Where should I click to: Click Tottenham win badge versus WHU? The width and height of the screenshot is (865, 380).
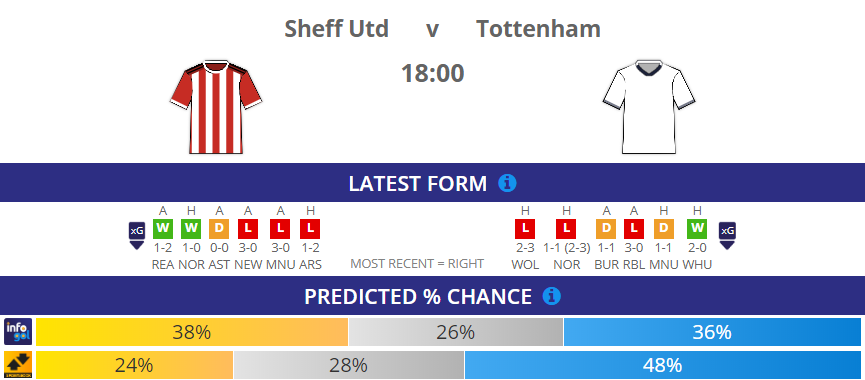[697, 229]
